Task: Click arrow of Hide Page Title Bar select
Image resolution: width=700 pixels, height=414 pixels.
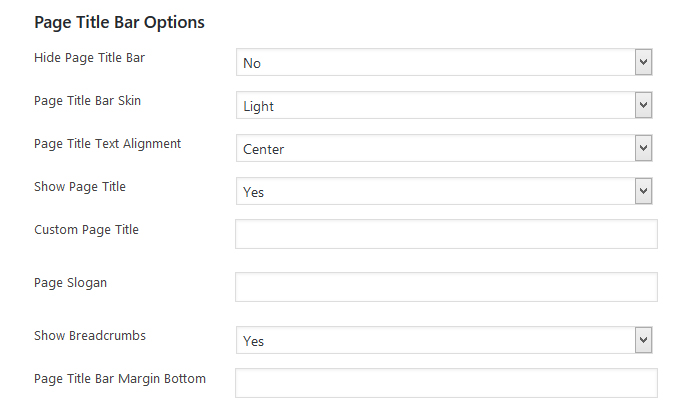Action: 644,63
